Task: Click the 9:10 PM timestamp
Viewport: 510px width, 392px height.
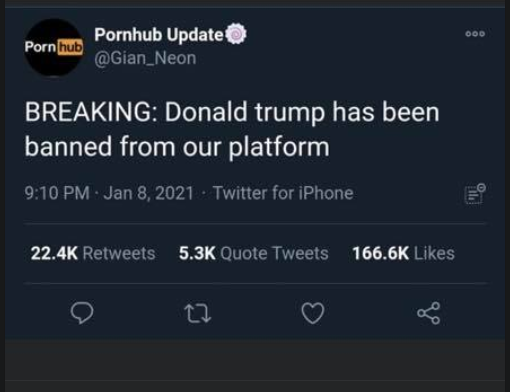Action: pyautogui.click(x=57, y=193)
